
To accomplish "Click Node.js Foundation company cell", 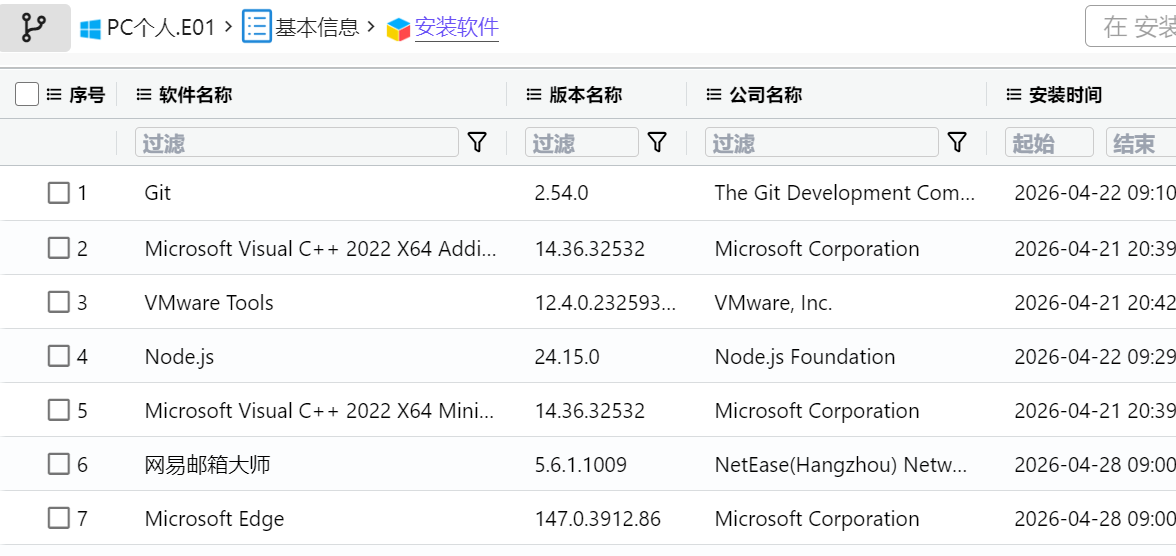I will (805, 356).
